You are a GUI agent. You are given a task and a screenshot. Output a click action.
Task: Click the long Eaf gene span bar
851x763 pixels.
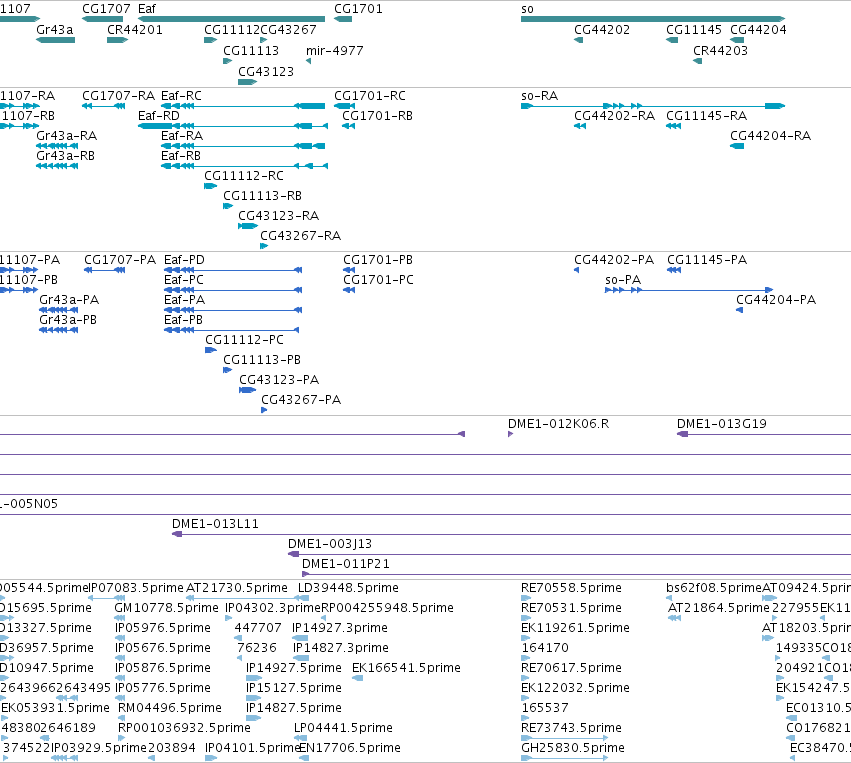coord(232,19)
